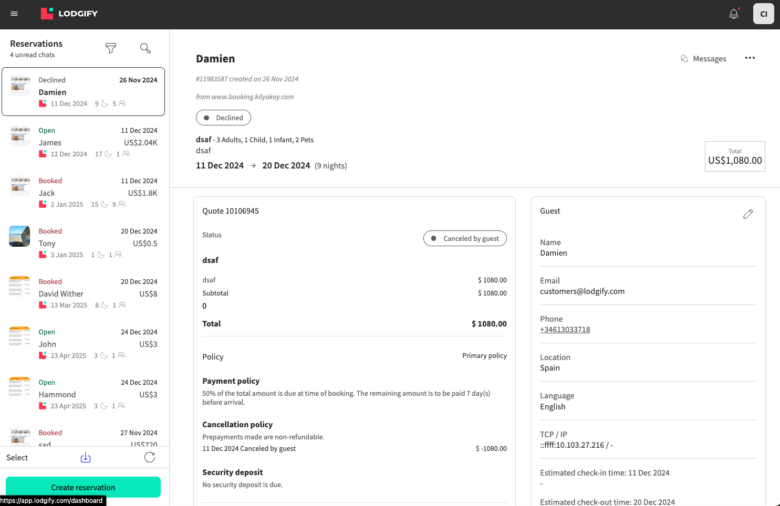Select David Wither's reservation
780x506 pixels.
tap(84, 293)
